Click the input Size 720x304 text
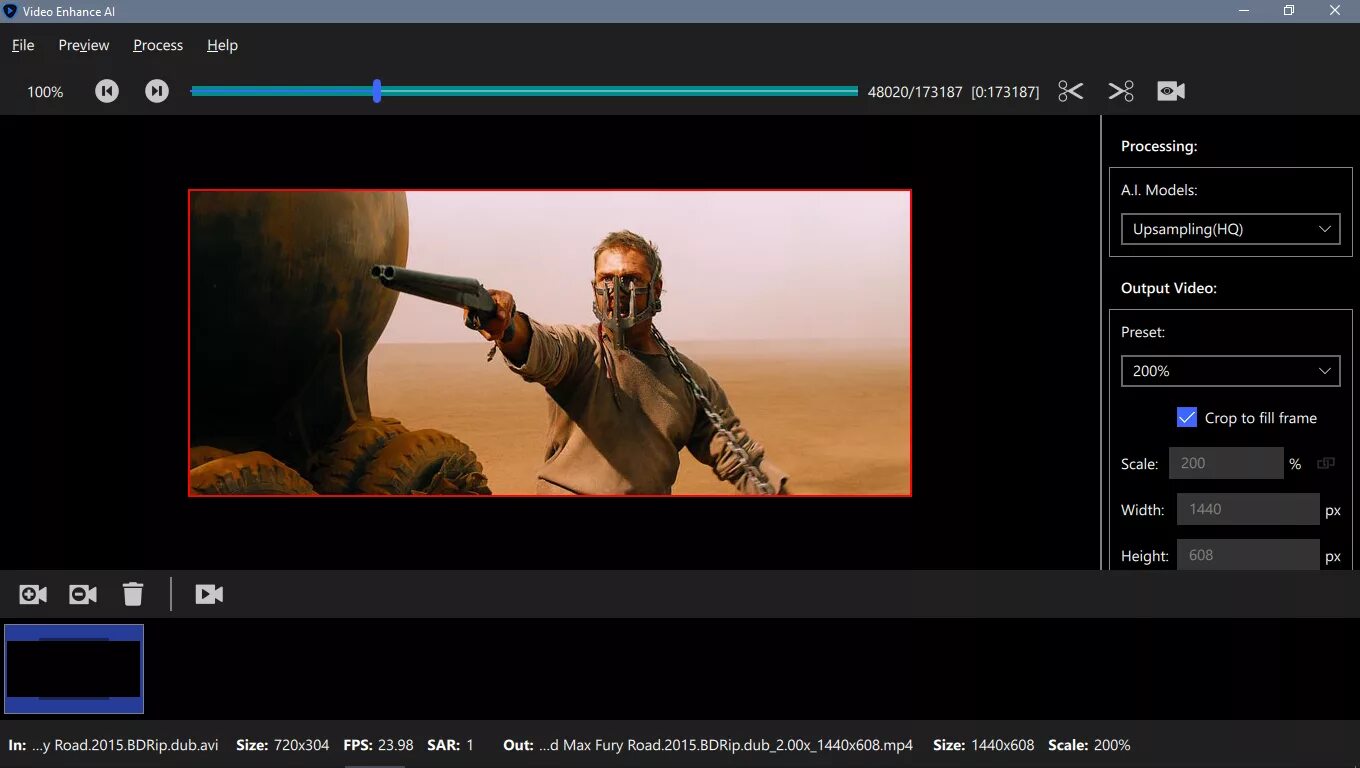The height and width of the screenshot is (768, 1360). click(283, 745)
